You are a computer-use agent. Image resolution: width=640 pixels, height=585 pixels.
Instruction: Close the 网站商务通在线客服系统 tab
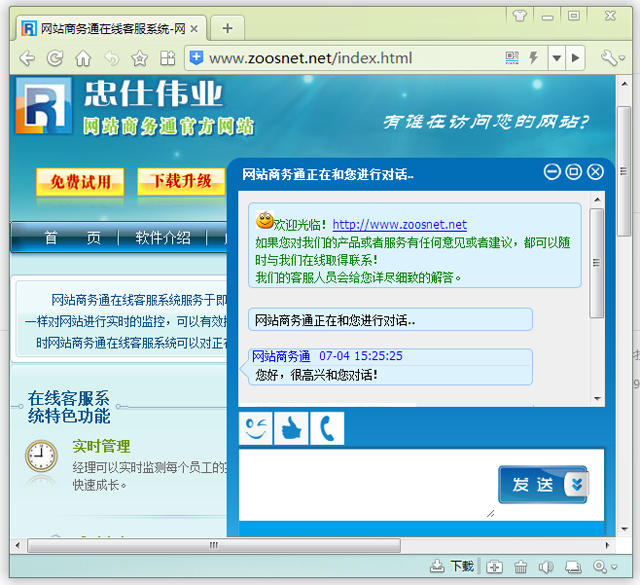click(x=194, y=29)
